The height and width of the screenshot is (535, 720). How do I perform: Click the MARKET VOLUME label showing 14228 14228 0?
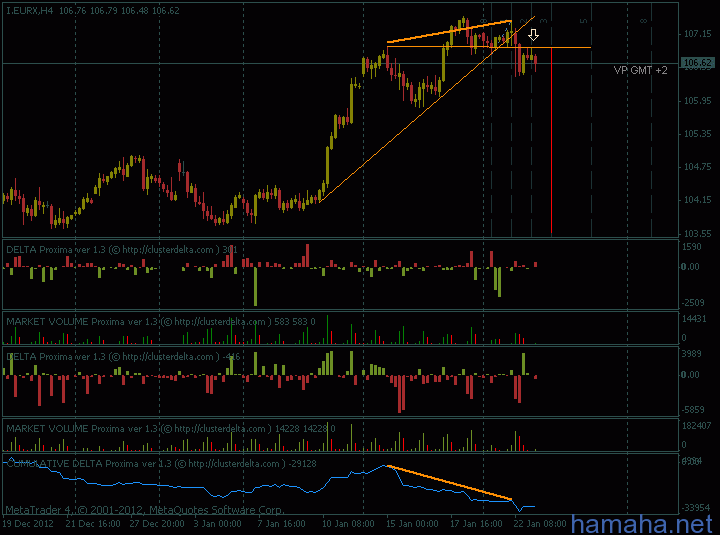click(170, 428)
